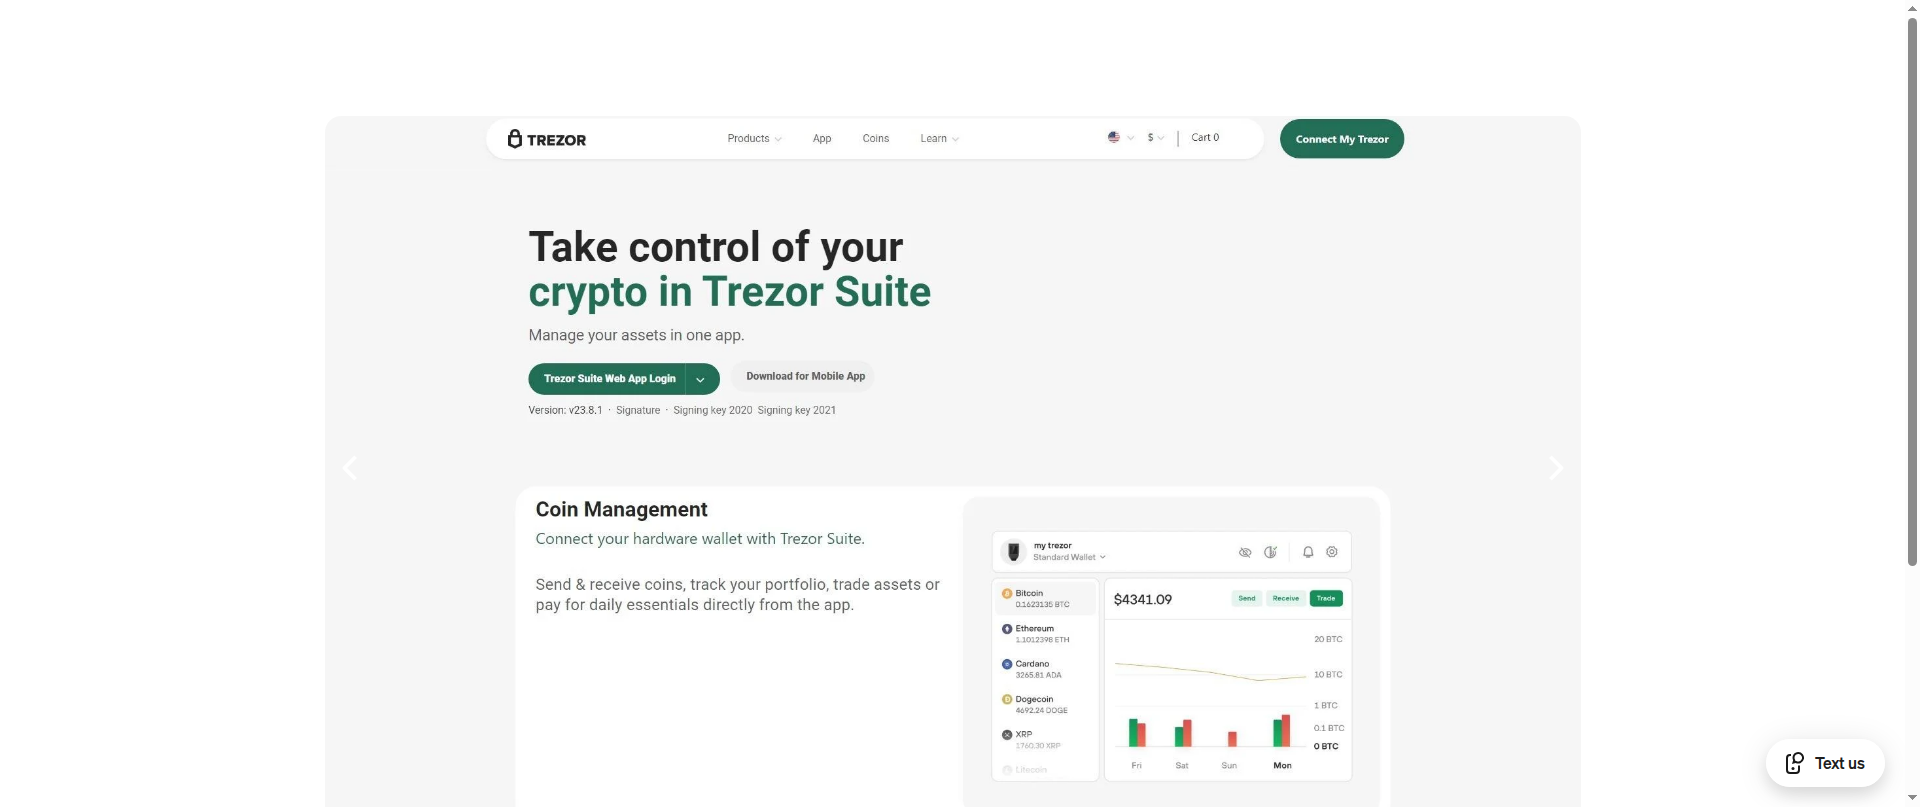The width and height of the screenshot is (1920, 807).
Task: View Cart 0 in the header
Action: (x=1205, y=138)
